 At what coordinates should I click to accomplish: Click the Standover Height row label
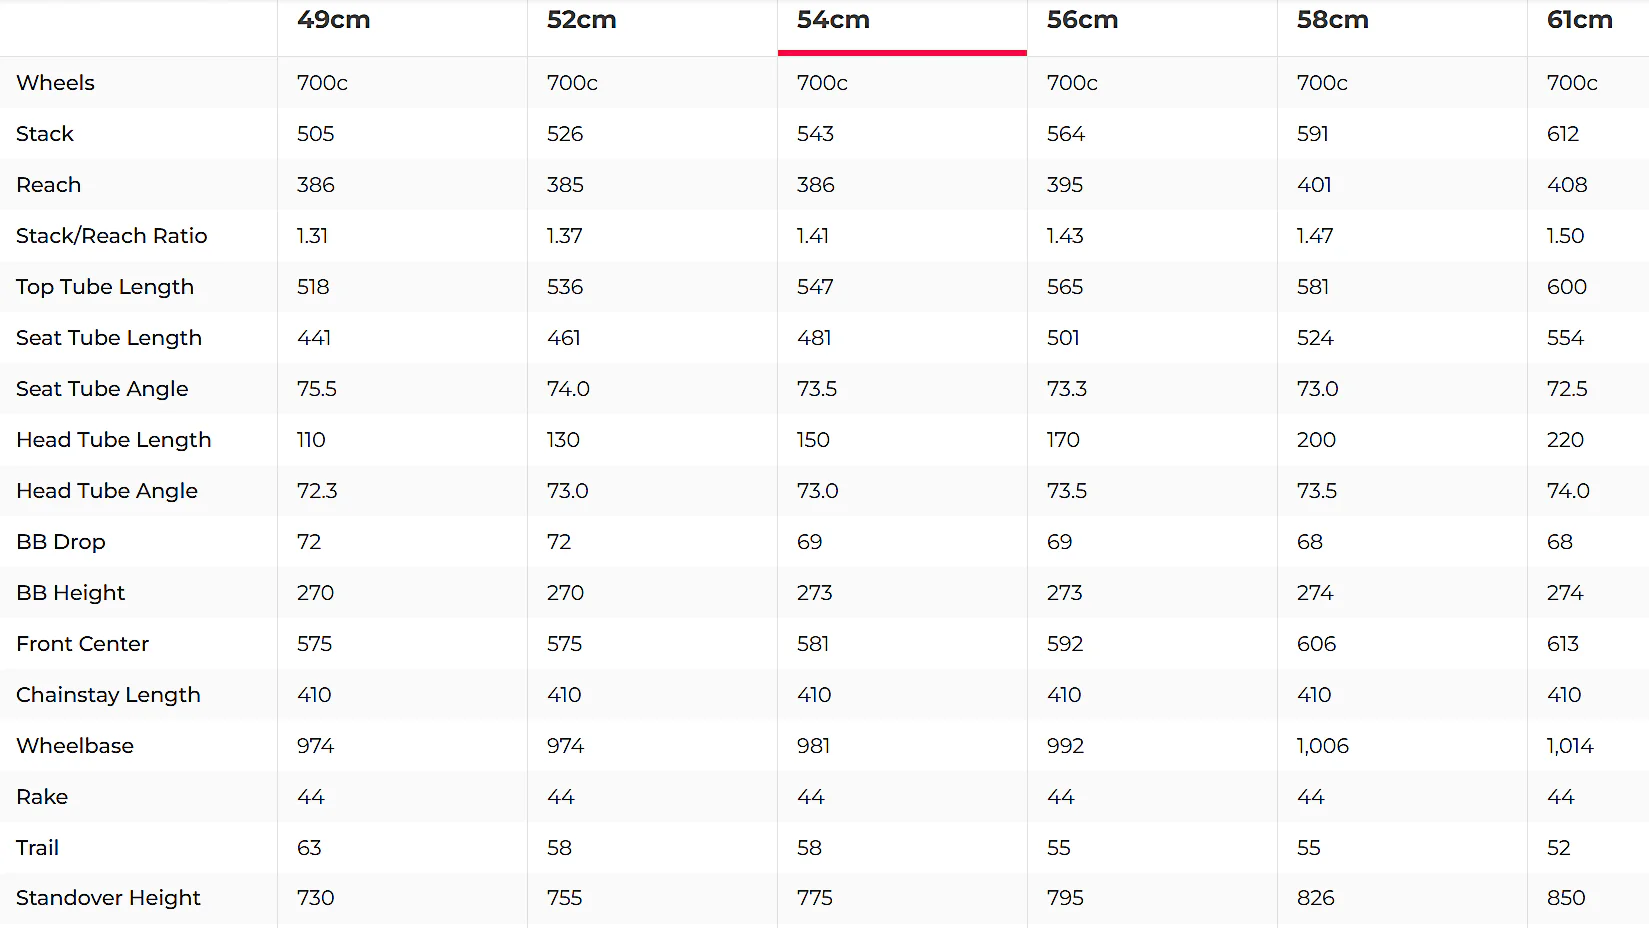coord(108,898)
